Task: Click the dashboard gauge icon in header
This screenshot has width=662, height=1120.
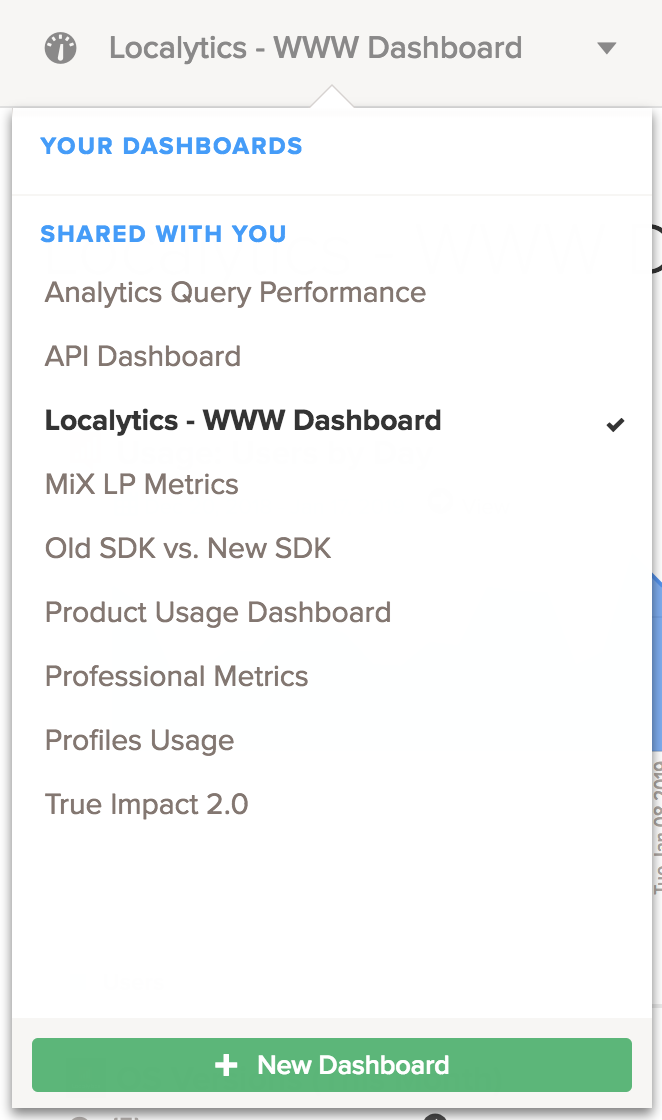Action: (61, 48)
